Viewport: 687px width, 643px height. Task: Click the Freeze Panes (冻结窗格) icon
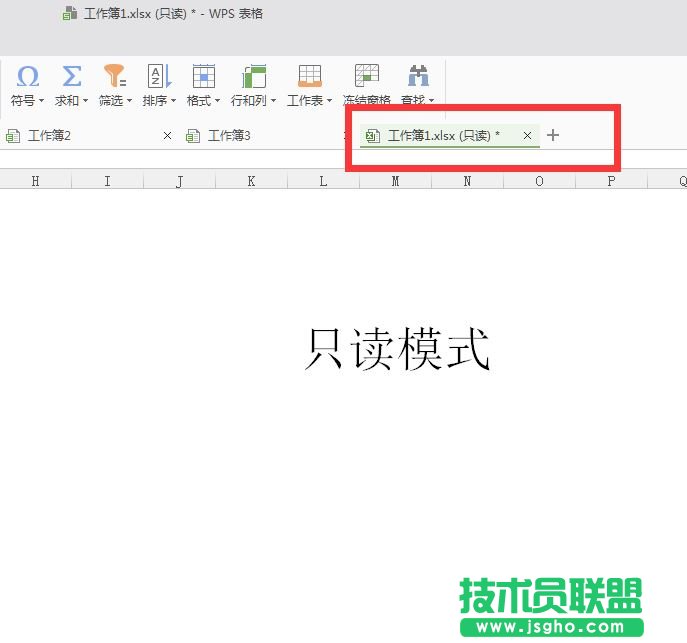367,75
